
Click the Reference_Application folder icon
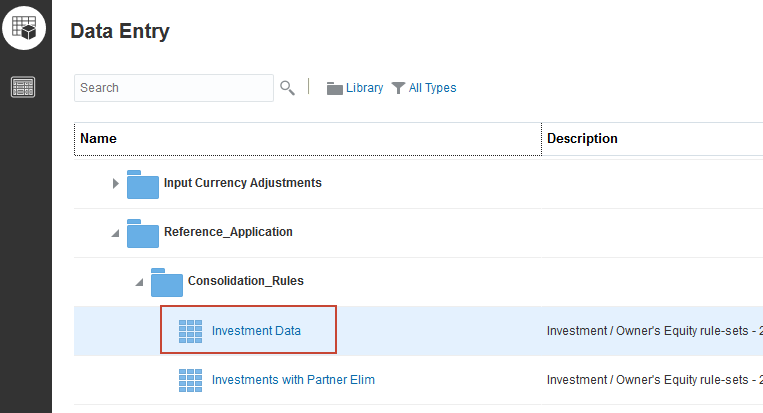pyautogui.click(x=143, y=232)
